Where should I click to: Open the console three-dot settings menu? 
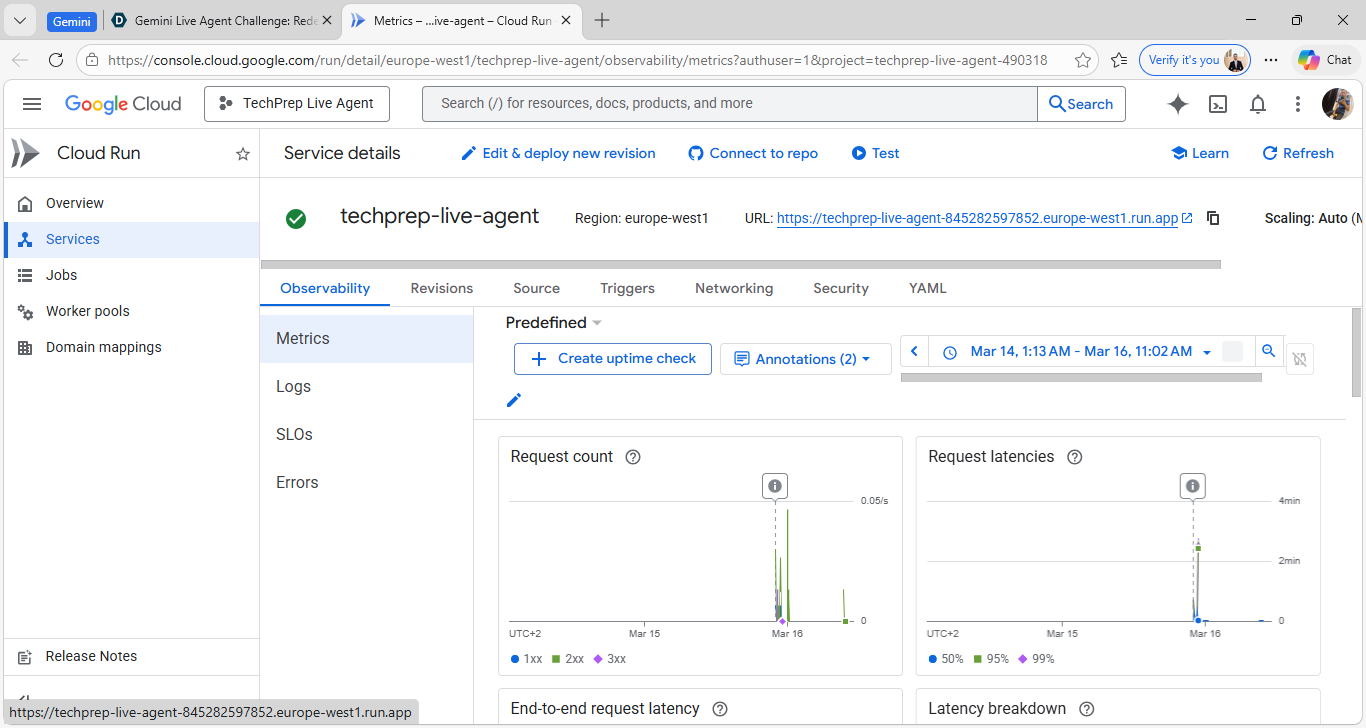(1297, 104)
